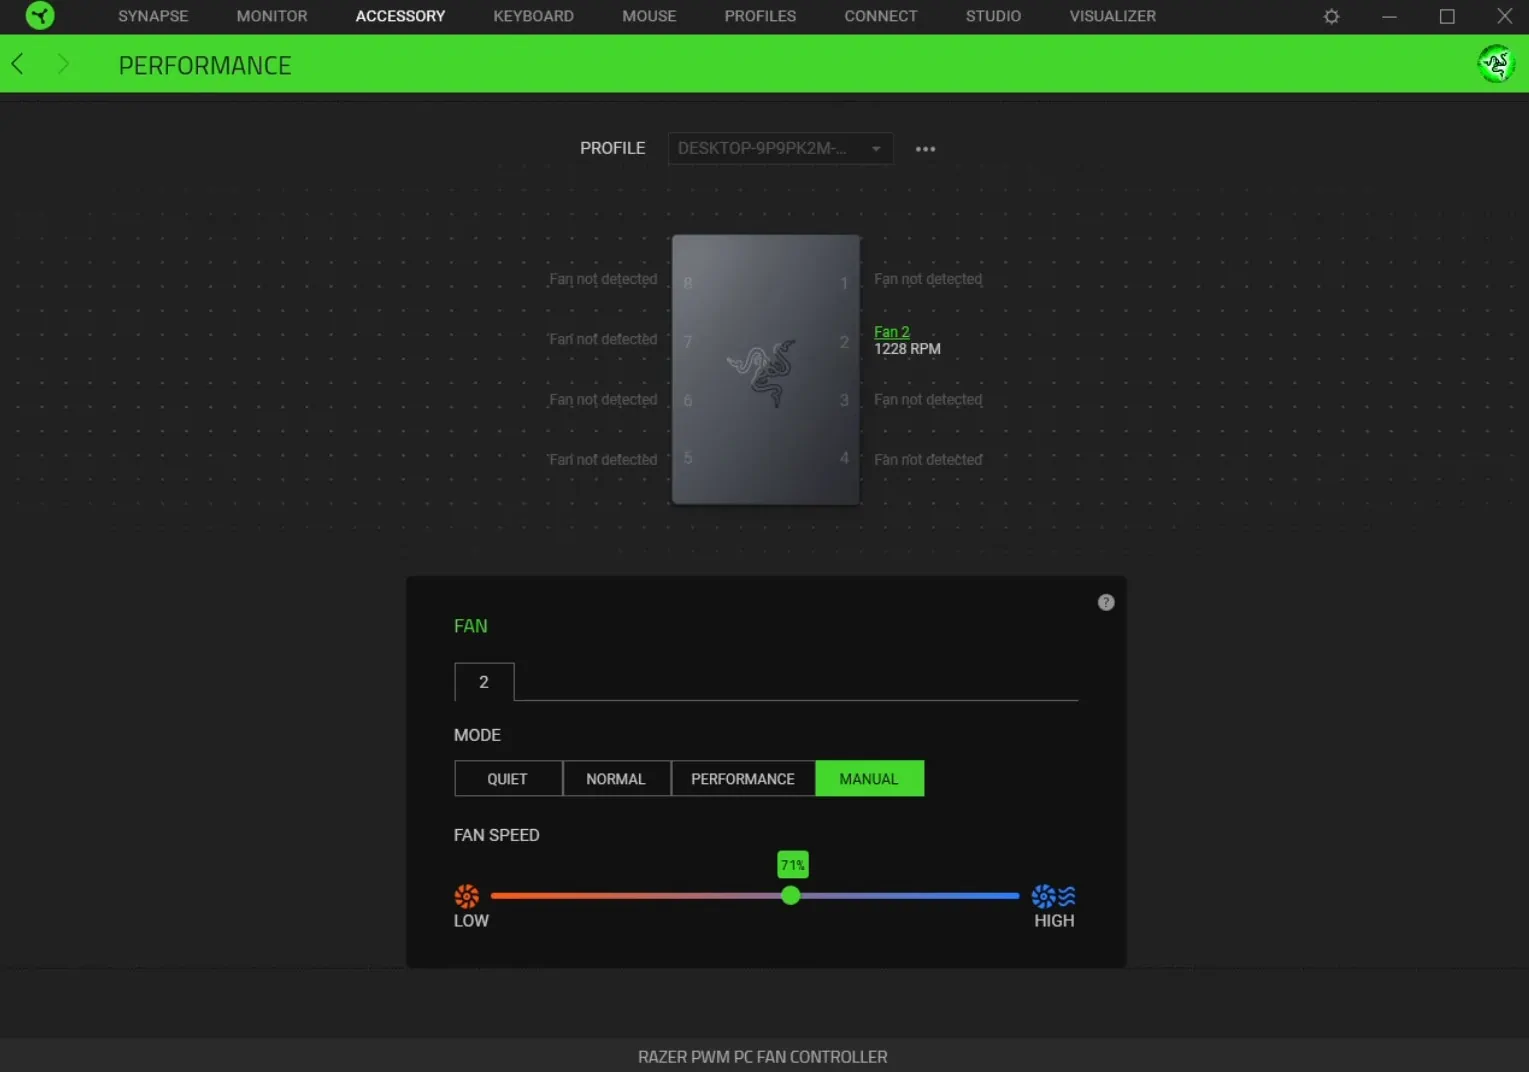
Task: Set fan mode to NORMAL
Action: click(616, 779)
